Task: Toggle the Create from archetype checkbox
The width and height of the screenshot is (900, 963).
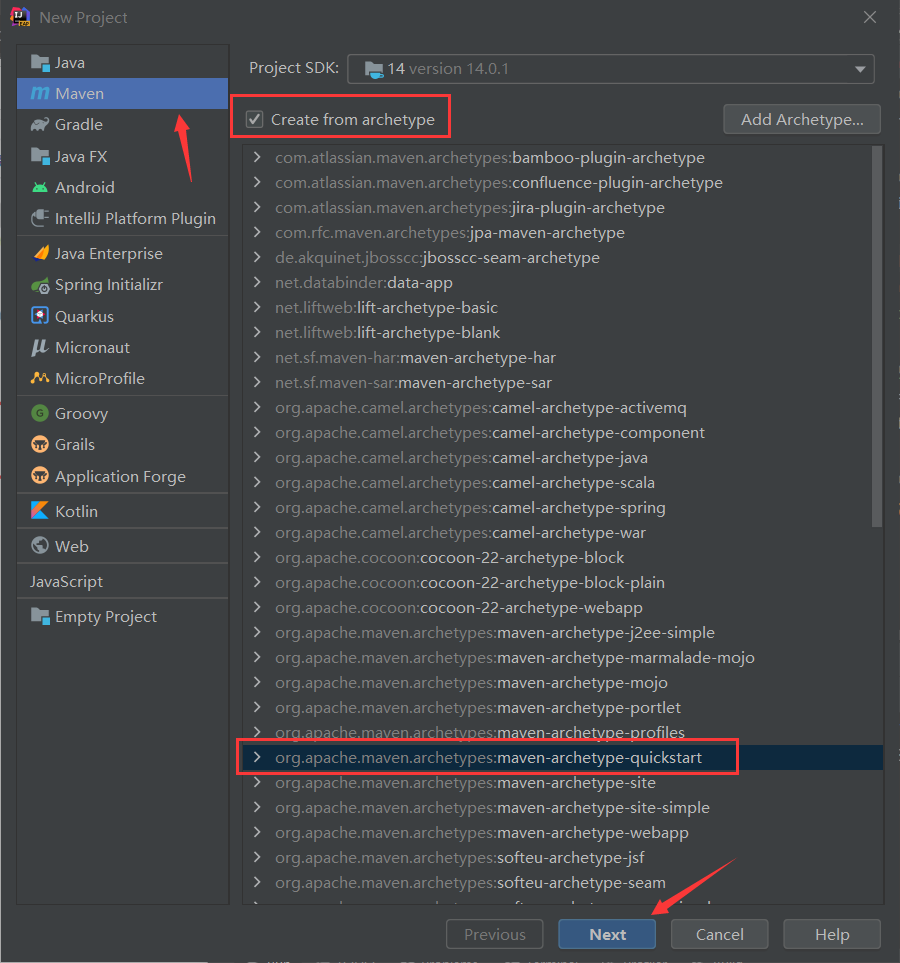Action: tap(255, 119)
